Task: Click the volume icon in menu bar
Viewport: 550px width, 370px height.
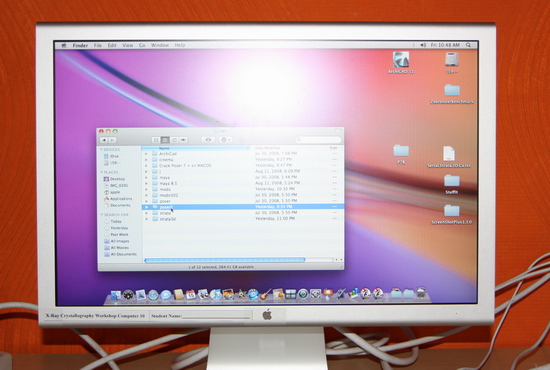Action: 423,45
